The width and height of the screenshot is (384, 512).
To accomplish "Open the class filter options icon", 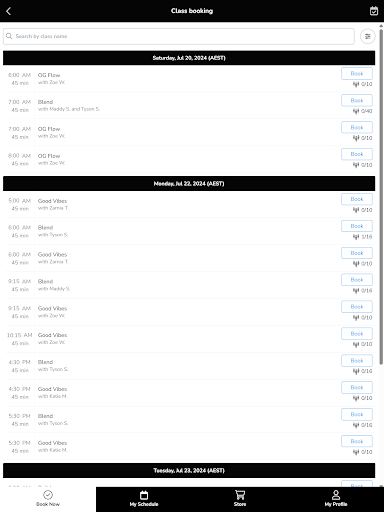I will (x=368, y=36).
